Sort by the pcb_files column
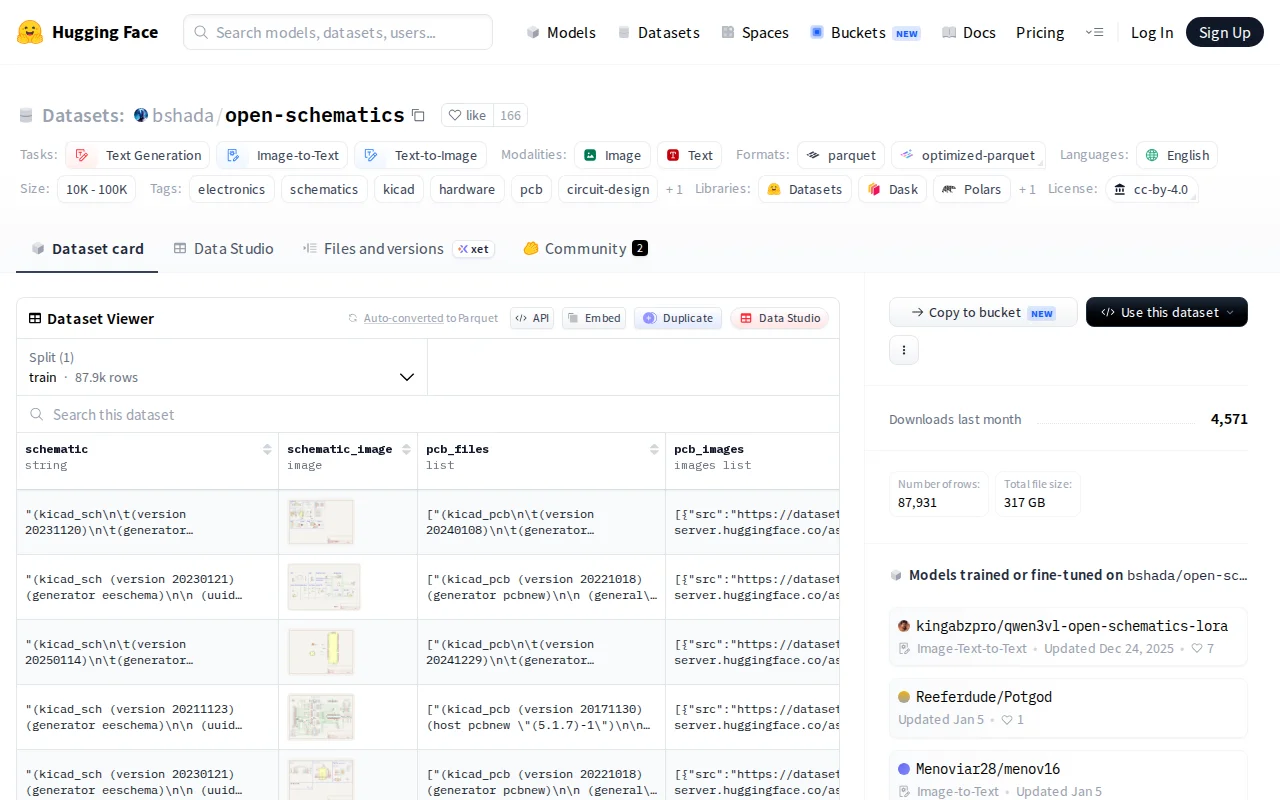1280x800 pixels. click(654, 449)
